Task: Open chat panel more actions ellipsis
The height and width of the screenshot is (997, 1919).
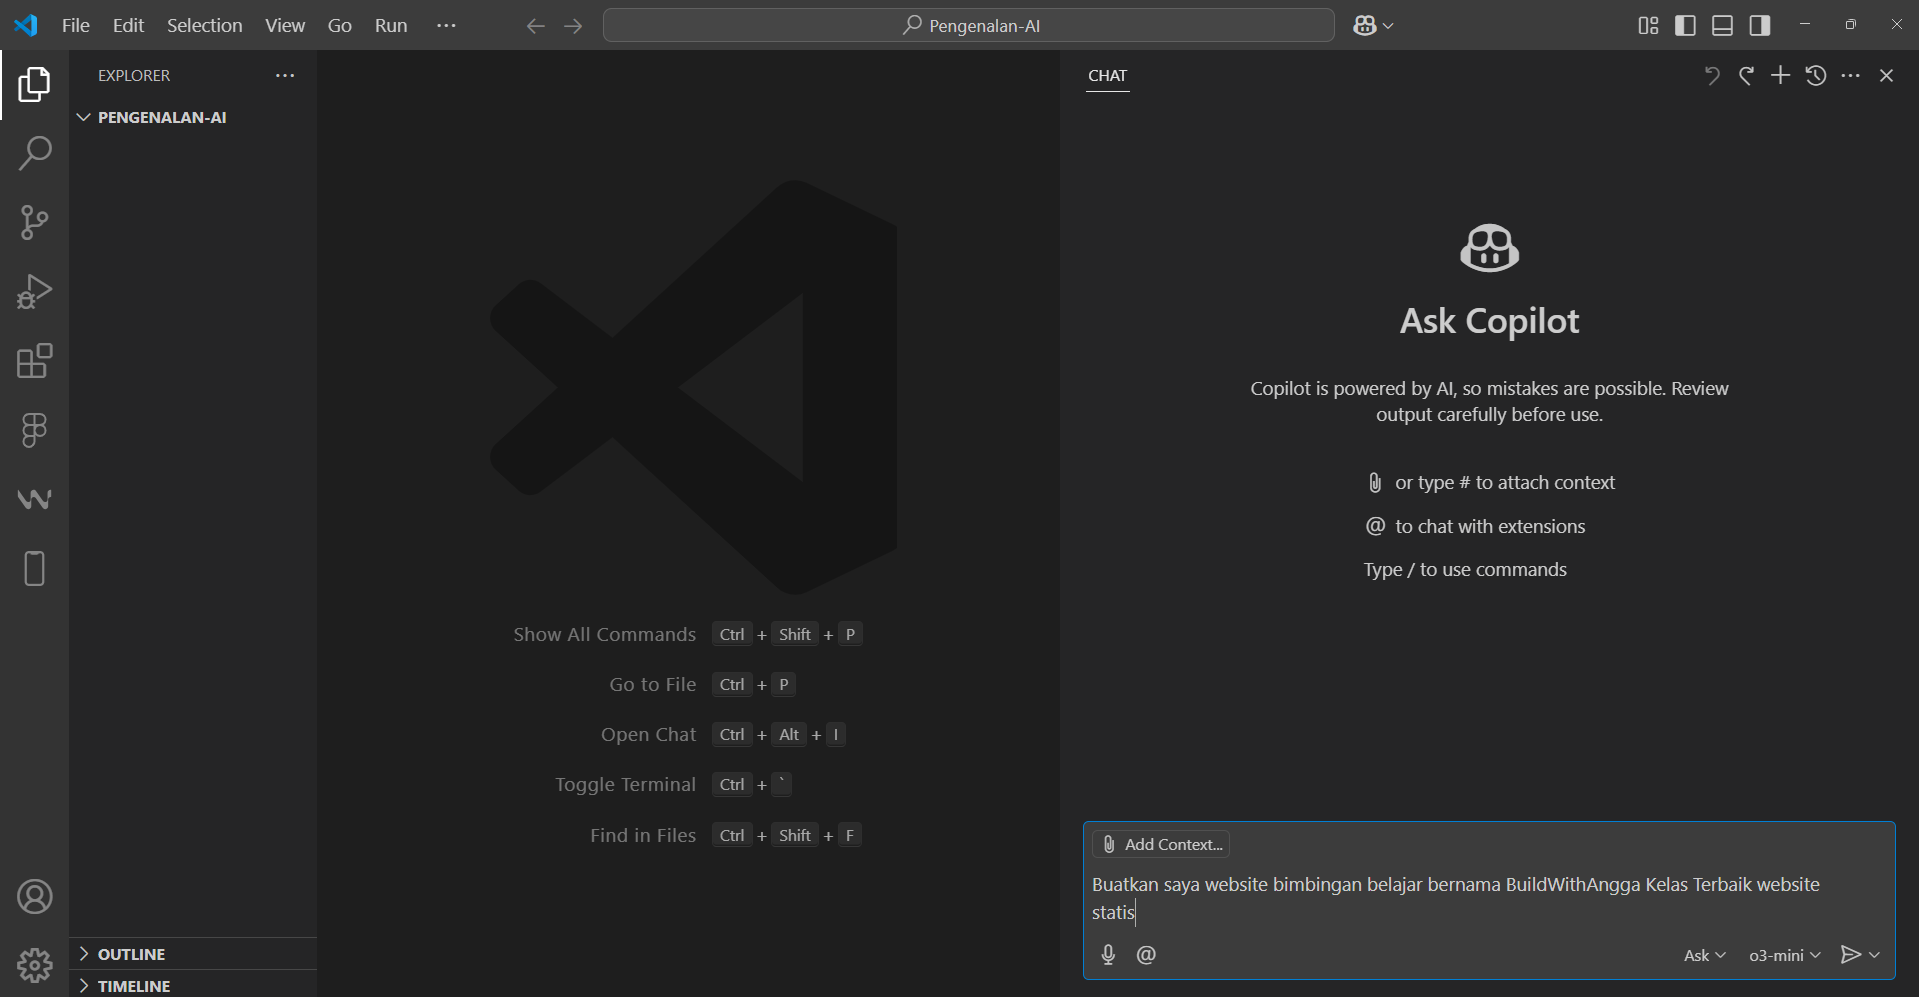Action: pyautogui.click(x=1851, y=75)
